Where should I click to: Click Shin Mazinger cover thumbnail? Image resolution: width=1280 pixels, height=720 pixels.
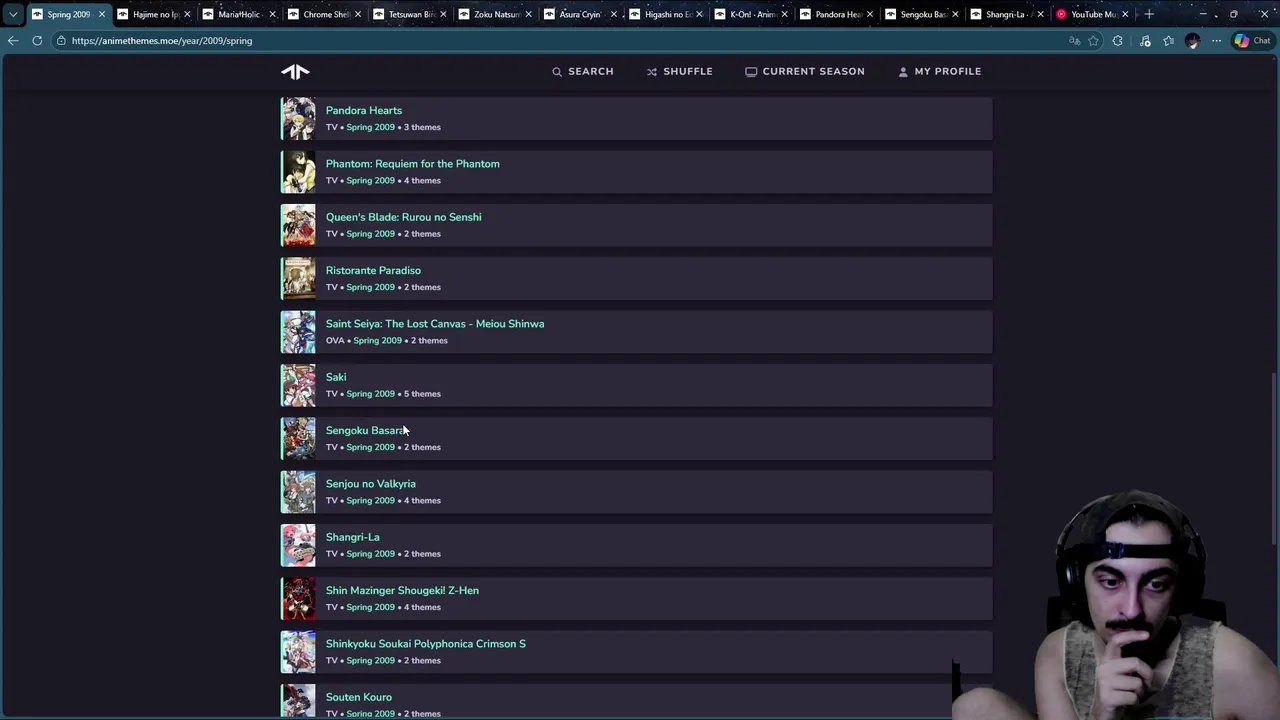tap(298, 598)
